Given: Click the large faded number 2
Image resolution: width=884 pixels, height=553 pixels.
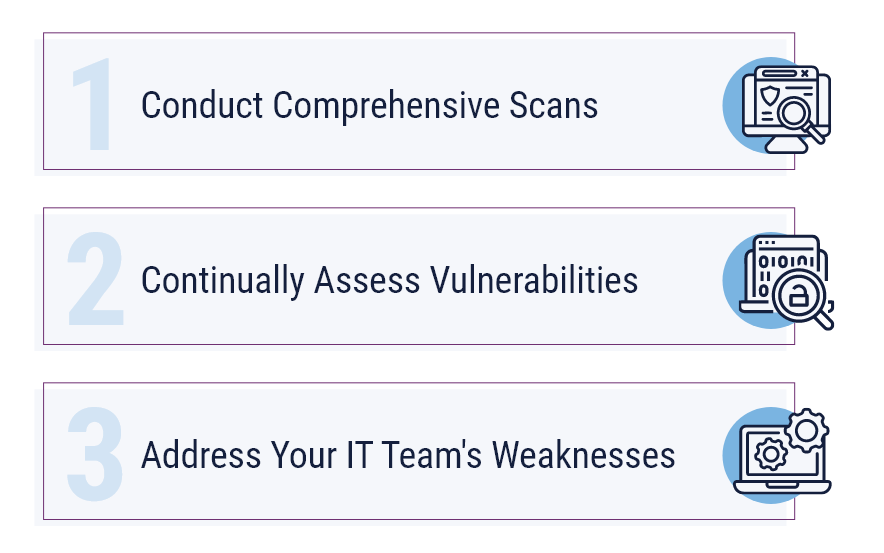Looking at the screenshot, I should [95, 278].
